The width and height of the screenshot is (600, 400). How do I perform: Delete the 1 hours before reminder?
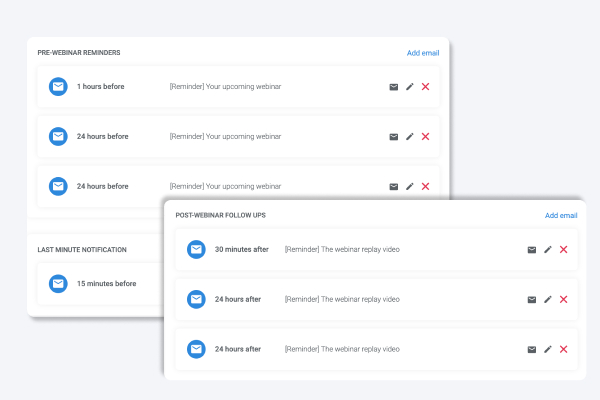click(x=426, y=87)
